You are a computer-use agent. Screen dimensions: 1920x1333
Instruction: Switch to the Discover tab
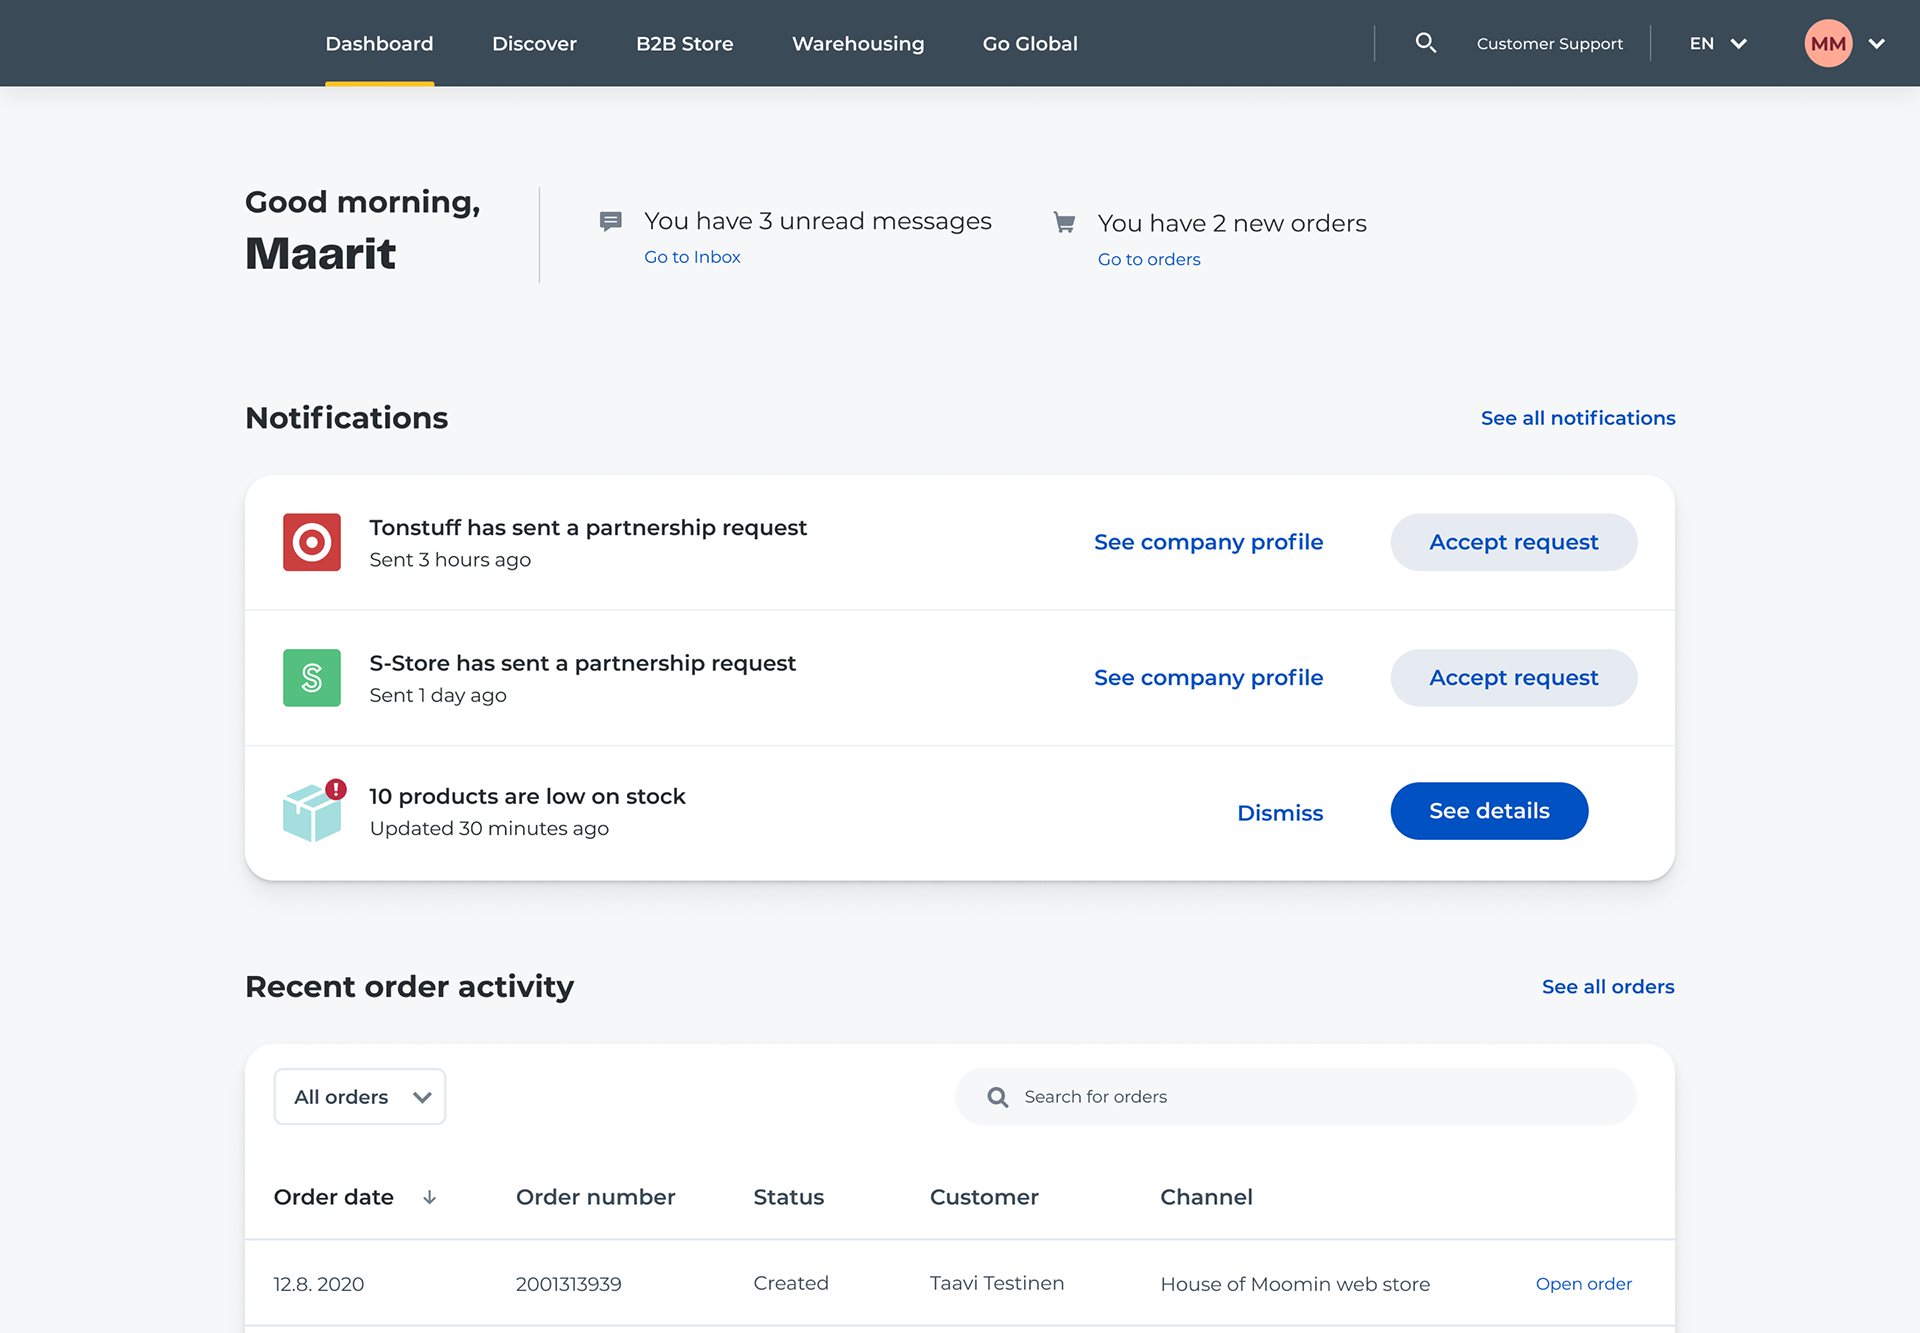[x=534, y=43]
